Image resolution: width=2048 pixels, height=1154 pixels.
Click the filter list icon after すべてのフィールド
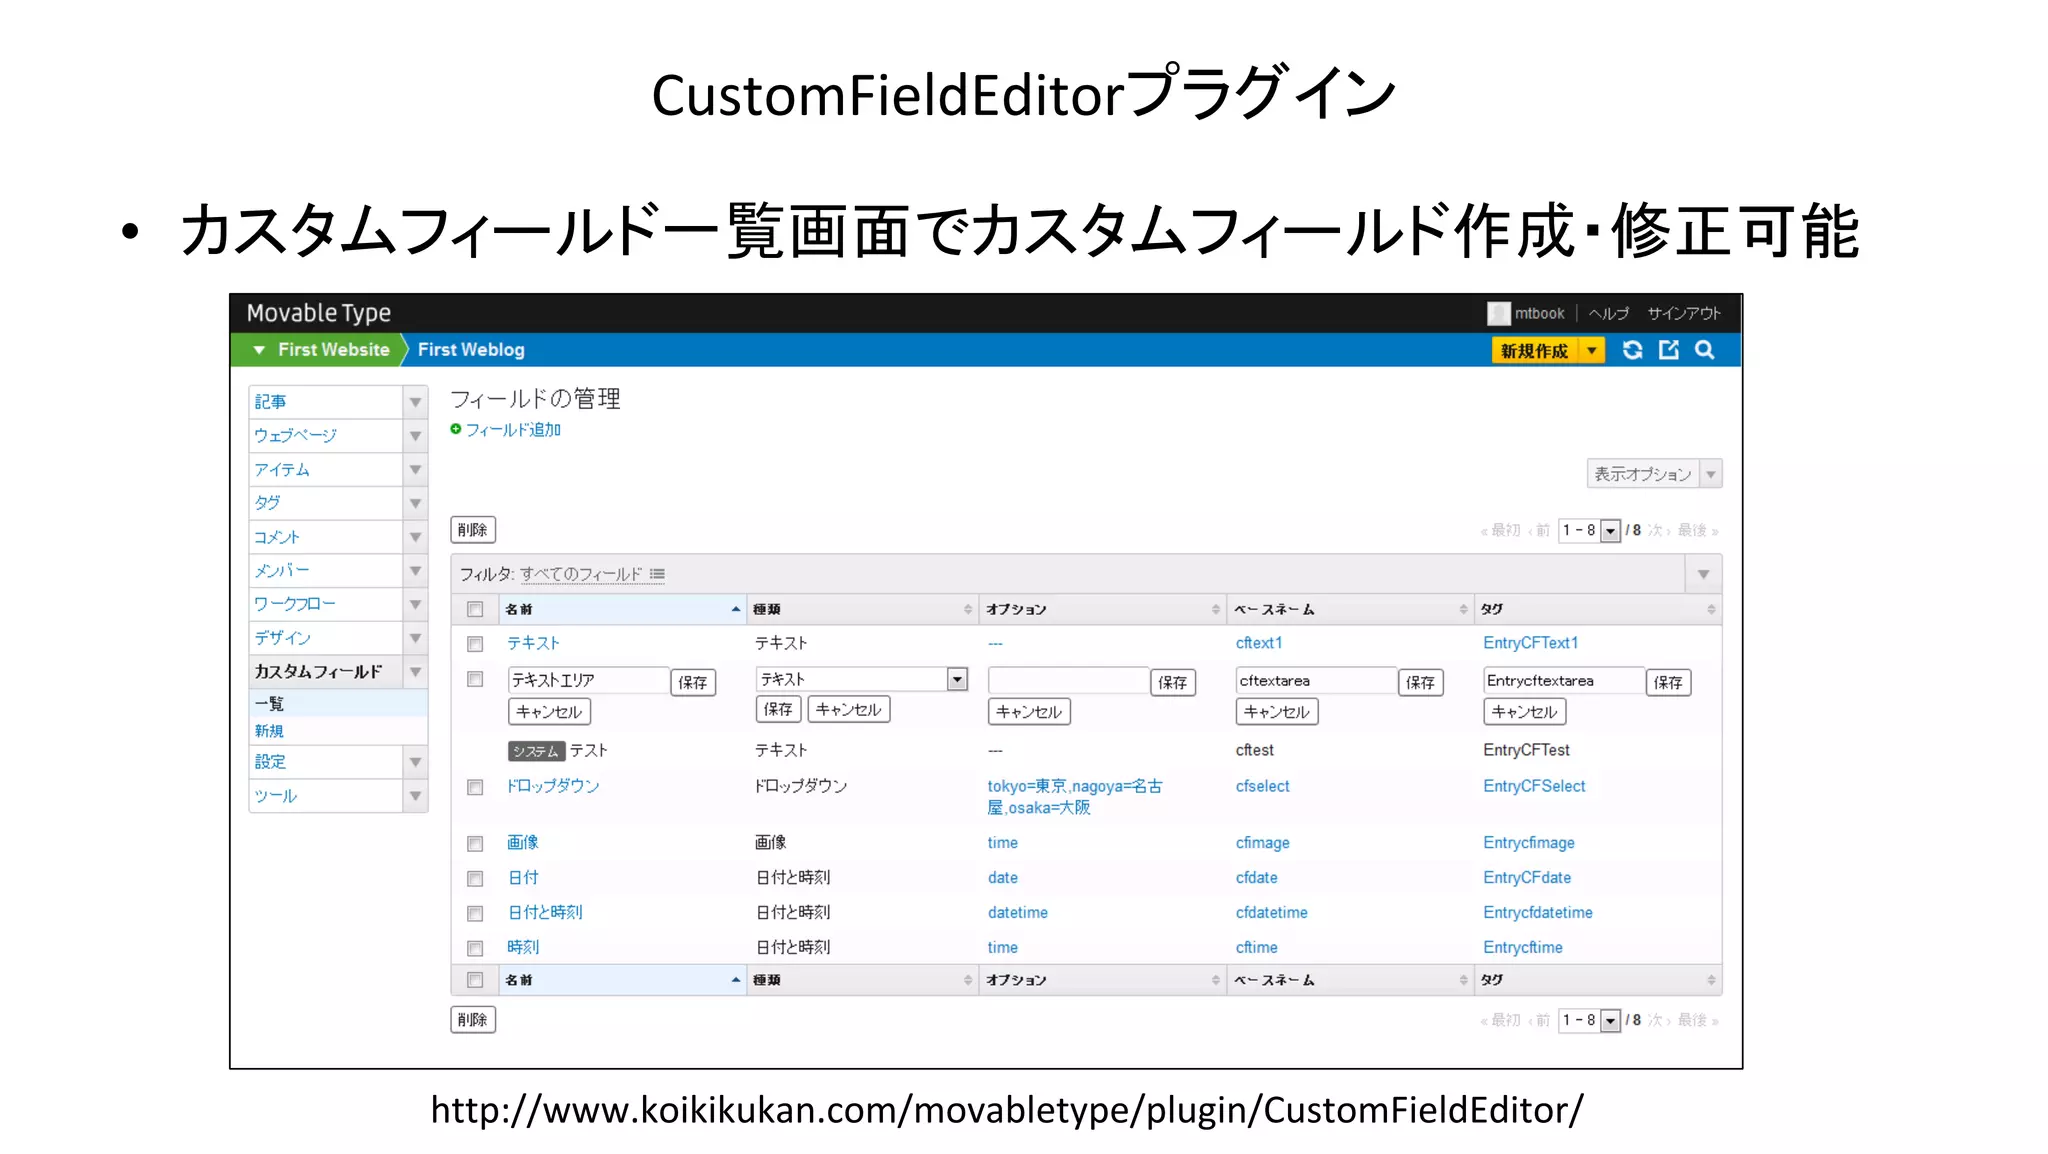tap(657, 574)
